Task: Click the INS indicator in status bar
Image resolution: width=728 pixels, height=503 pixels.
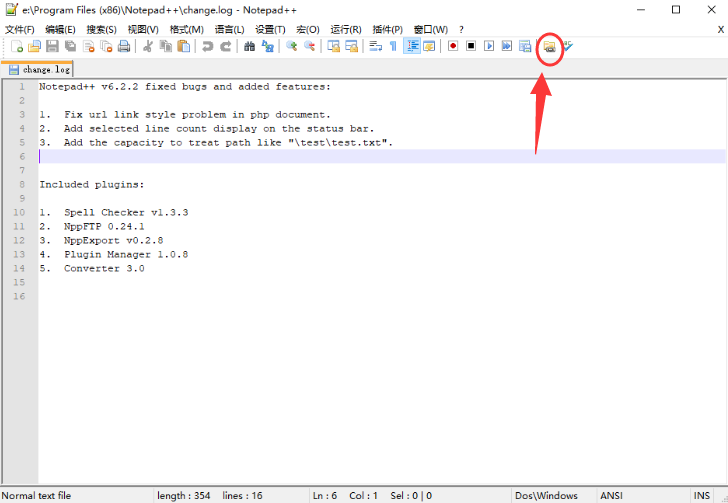Action: point(702,495)
